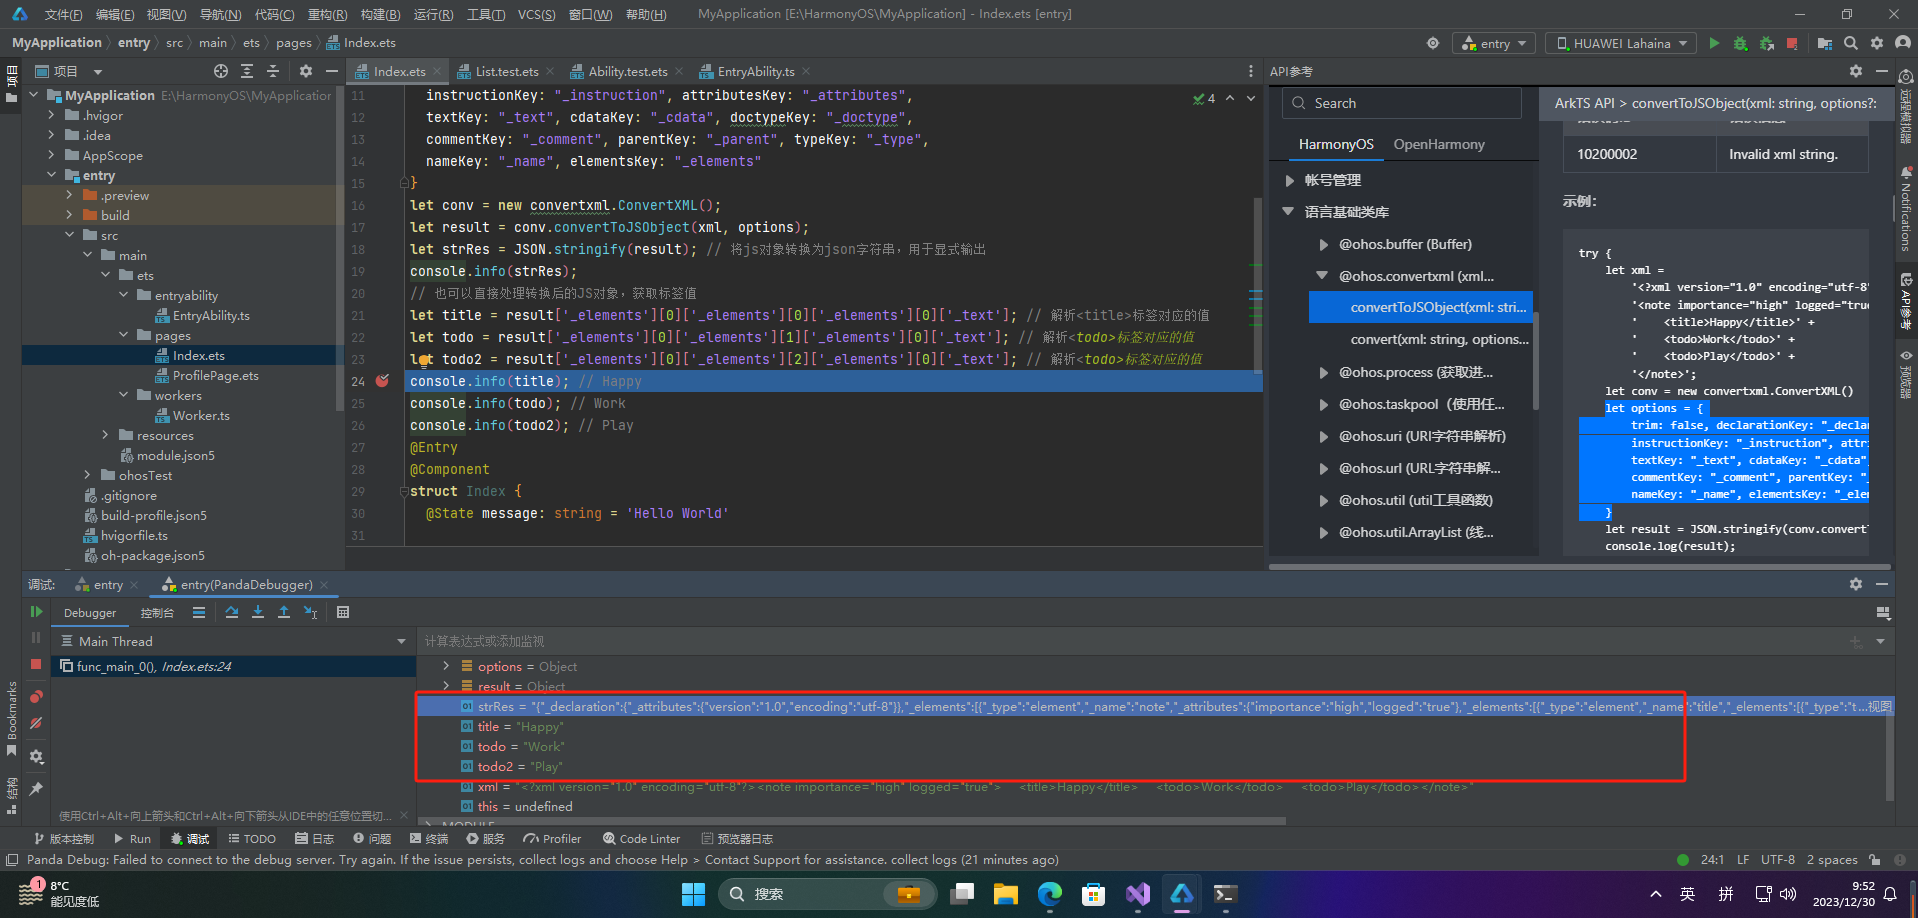1918x918 pixels.
Task: Click the target device manager icon left of entry
Action: 1433,43
